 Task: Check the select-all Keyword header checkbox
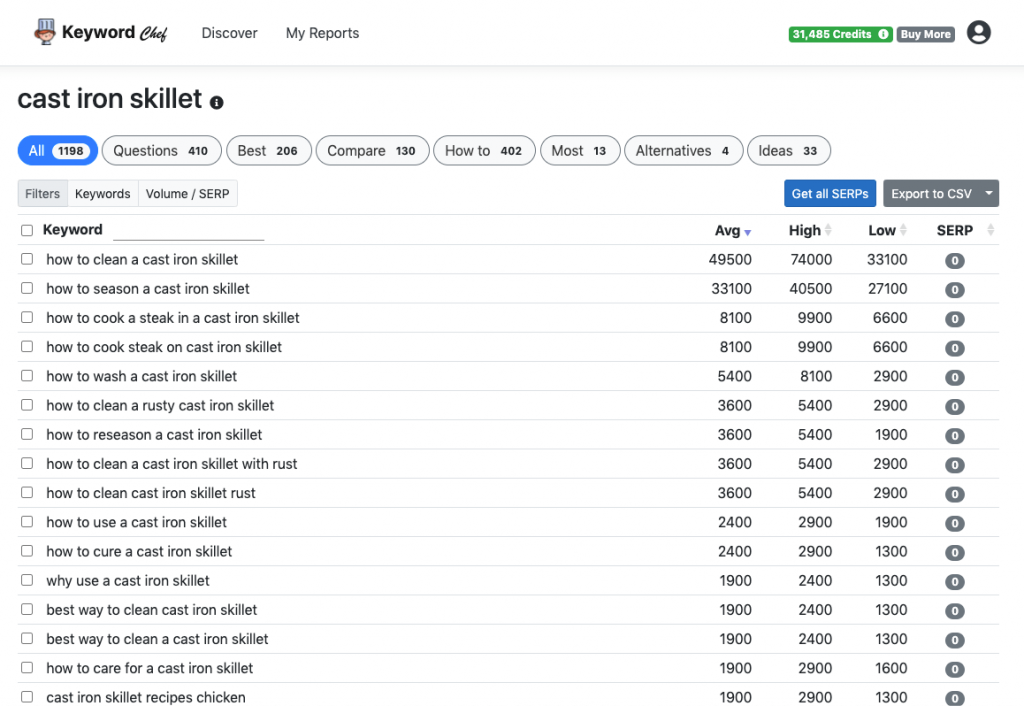pos(27,231)
